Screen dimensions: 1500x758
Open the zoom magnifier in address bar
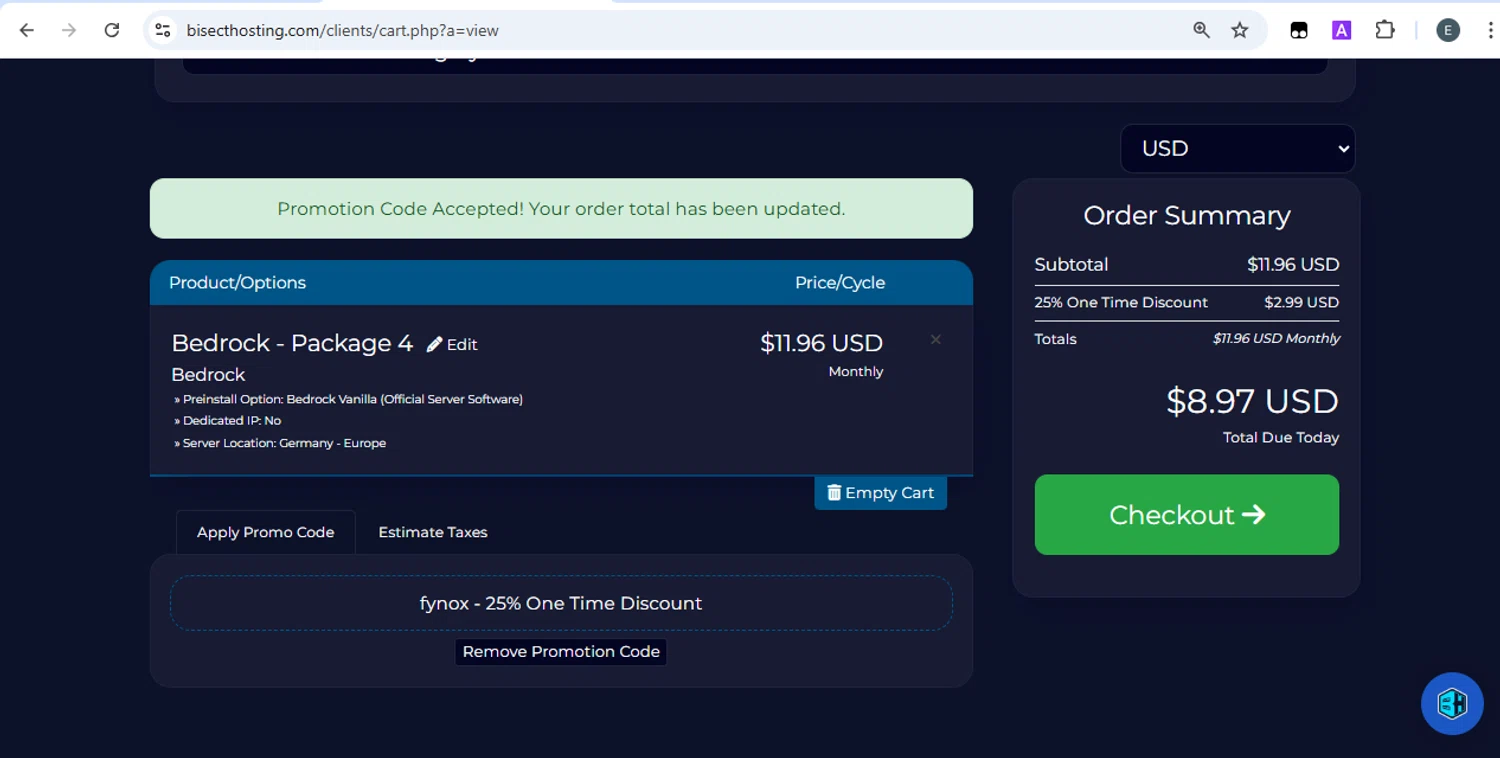pyautogui.click(x=1202, y=30)
